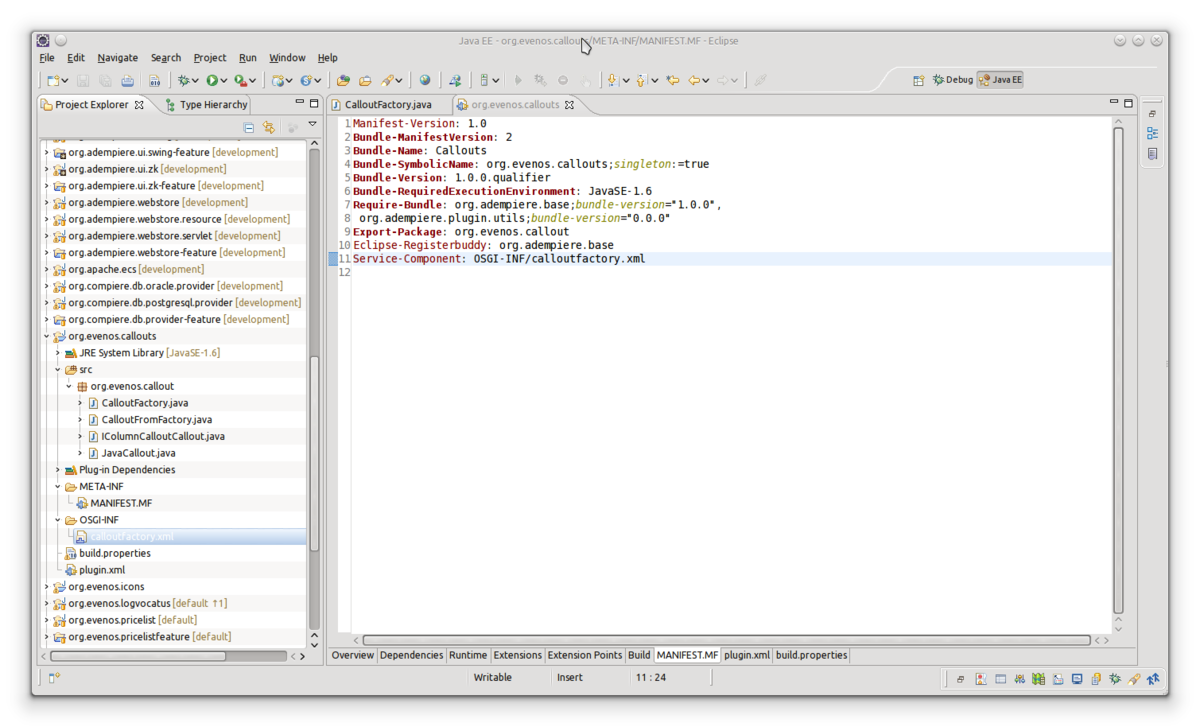Click the Open Perspective icon

919,80
